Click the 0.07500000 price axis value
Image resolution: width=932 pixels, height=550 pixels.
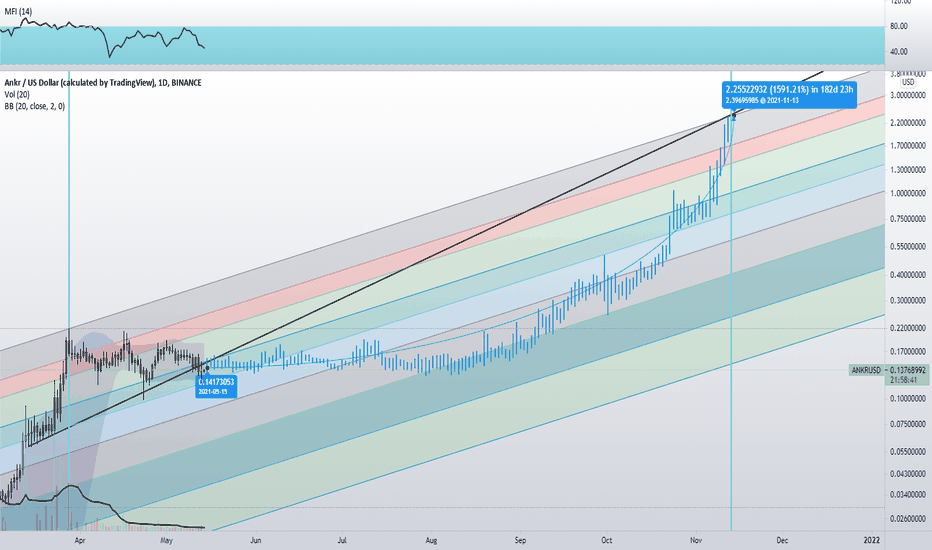point(908,425)
